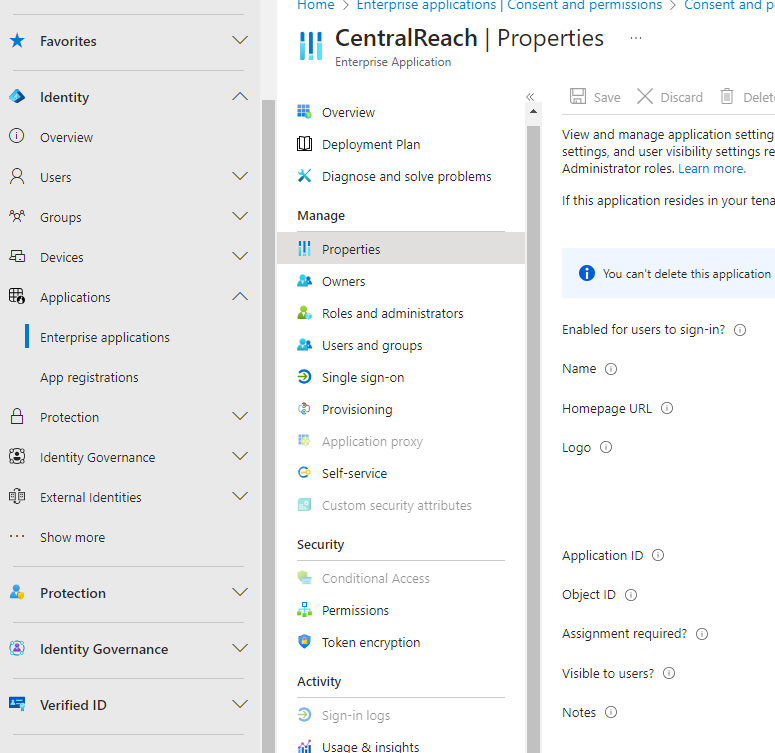This screenshot has width=775, height=753.
Task: Expand the Favorites section chevron
Action: 240,40
